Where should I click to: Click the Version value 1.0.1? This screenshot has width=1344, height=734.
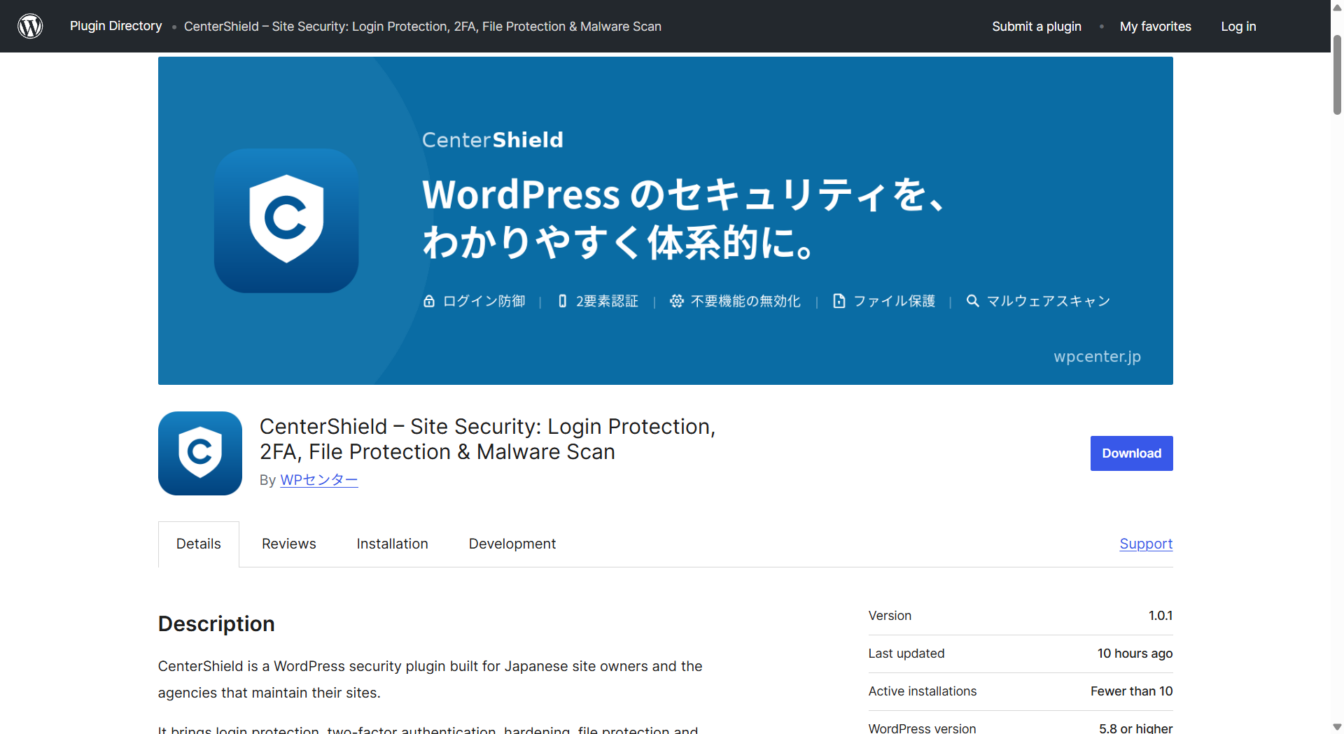tap(1160, 616)
